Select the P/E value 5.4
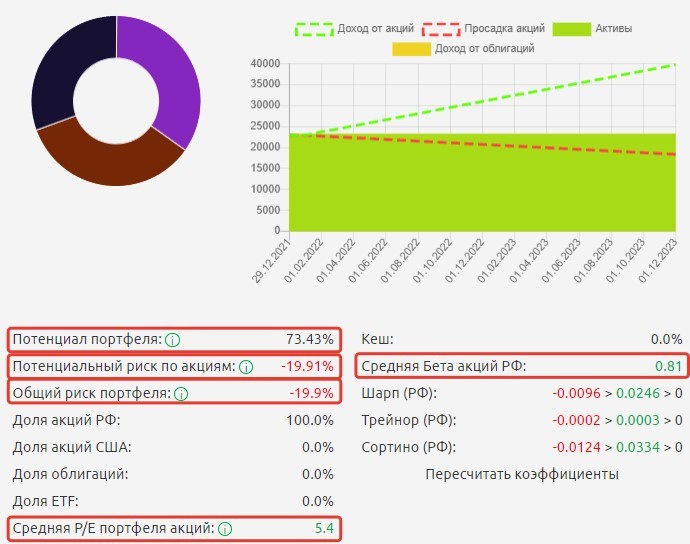This screenshot has height=544, width=690. point(323,529)
